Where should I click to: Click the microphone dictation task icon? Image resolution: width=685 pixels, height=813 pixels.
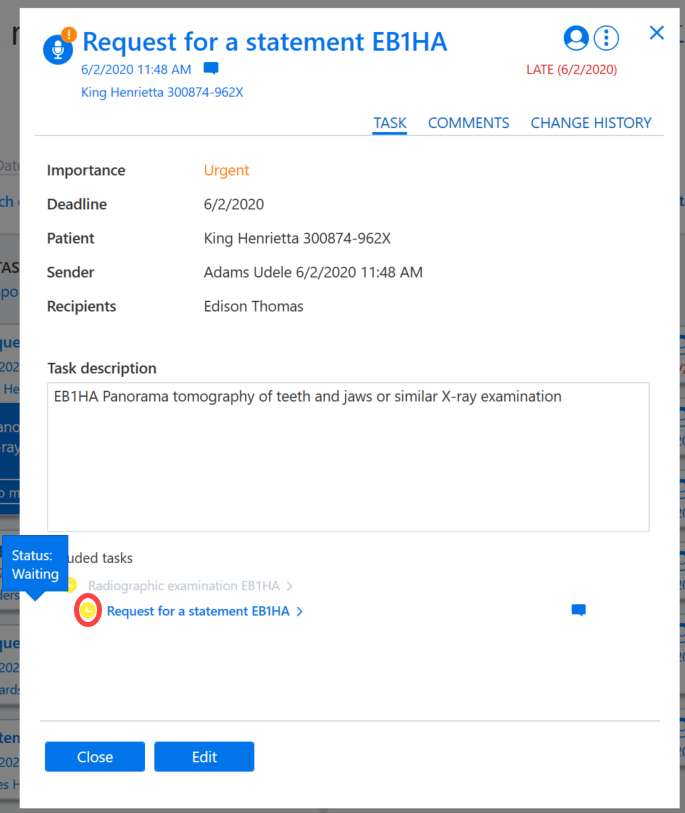pyautogui.click(x=57, y=50)
